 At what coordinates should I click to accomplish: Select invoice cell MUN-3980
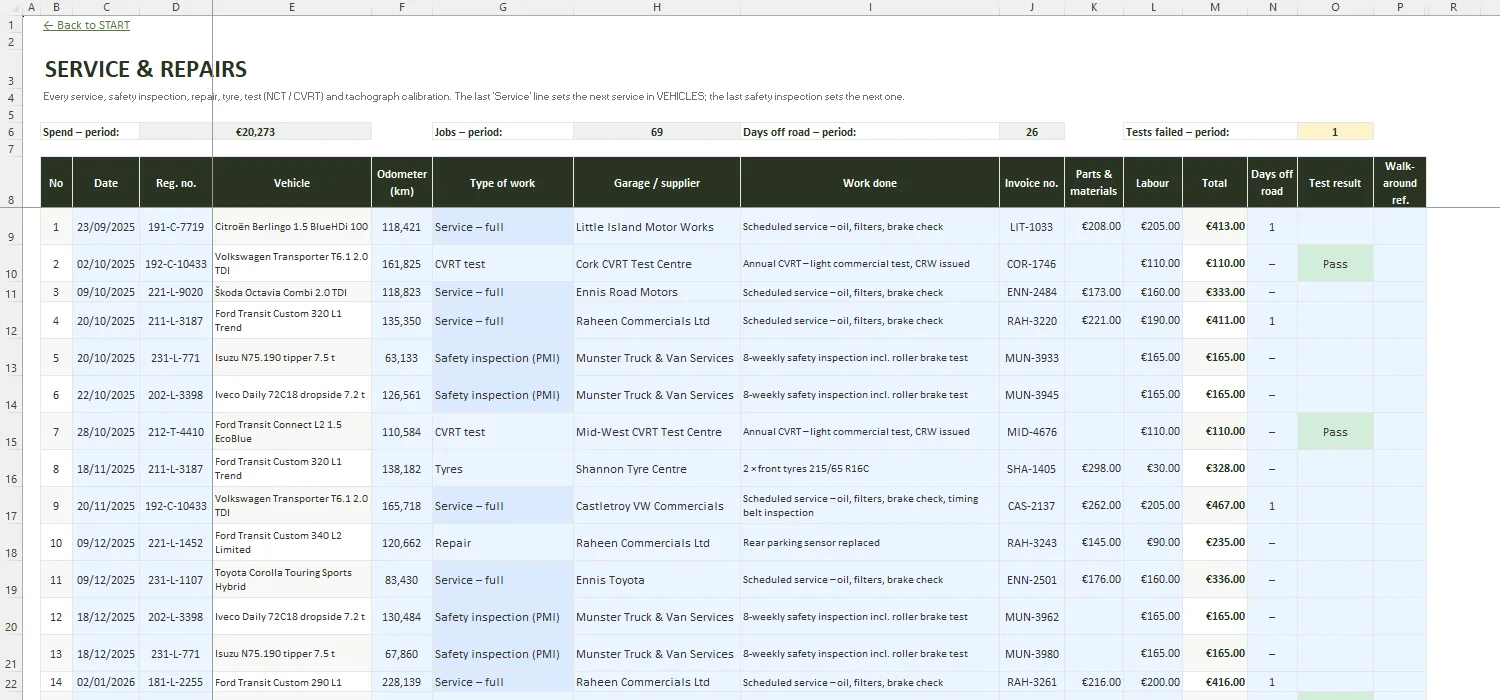click(x=1032, y=654)
